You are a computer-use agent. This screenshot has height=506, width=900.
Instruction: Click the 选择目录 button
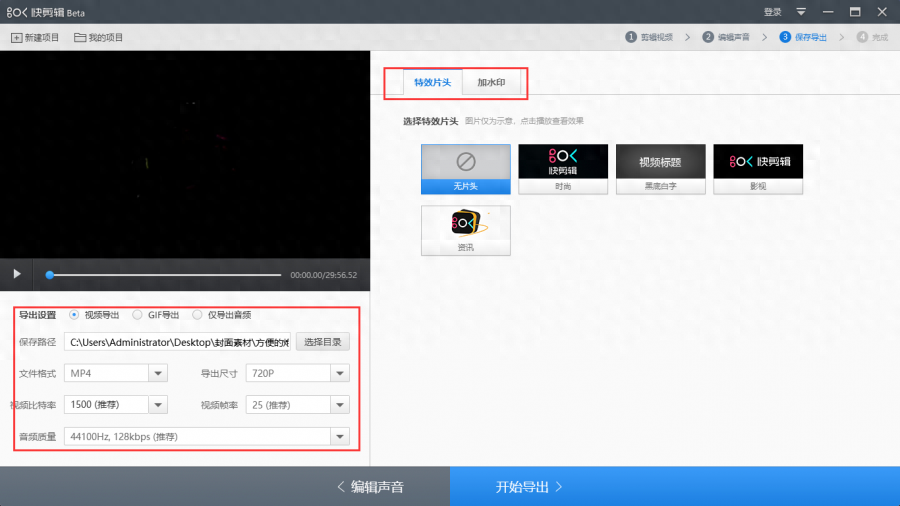click(x=323, y=342)
